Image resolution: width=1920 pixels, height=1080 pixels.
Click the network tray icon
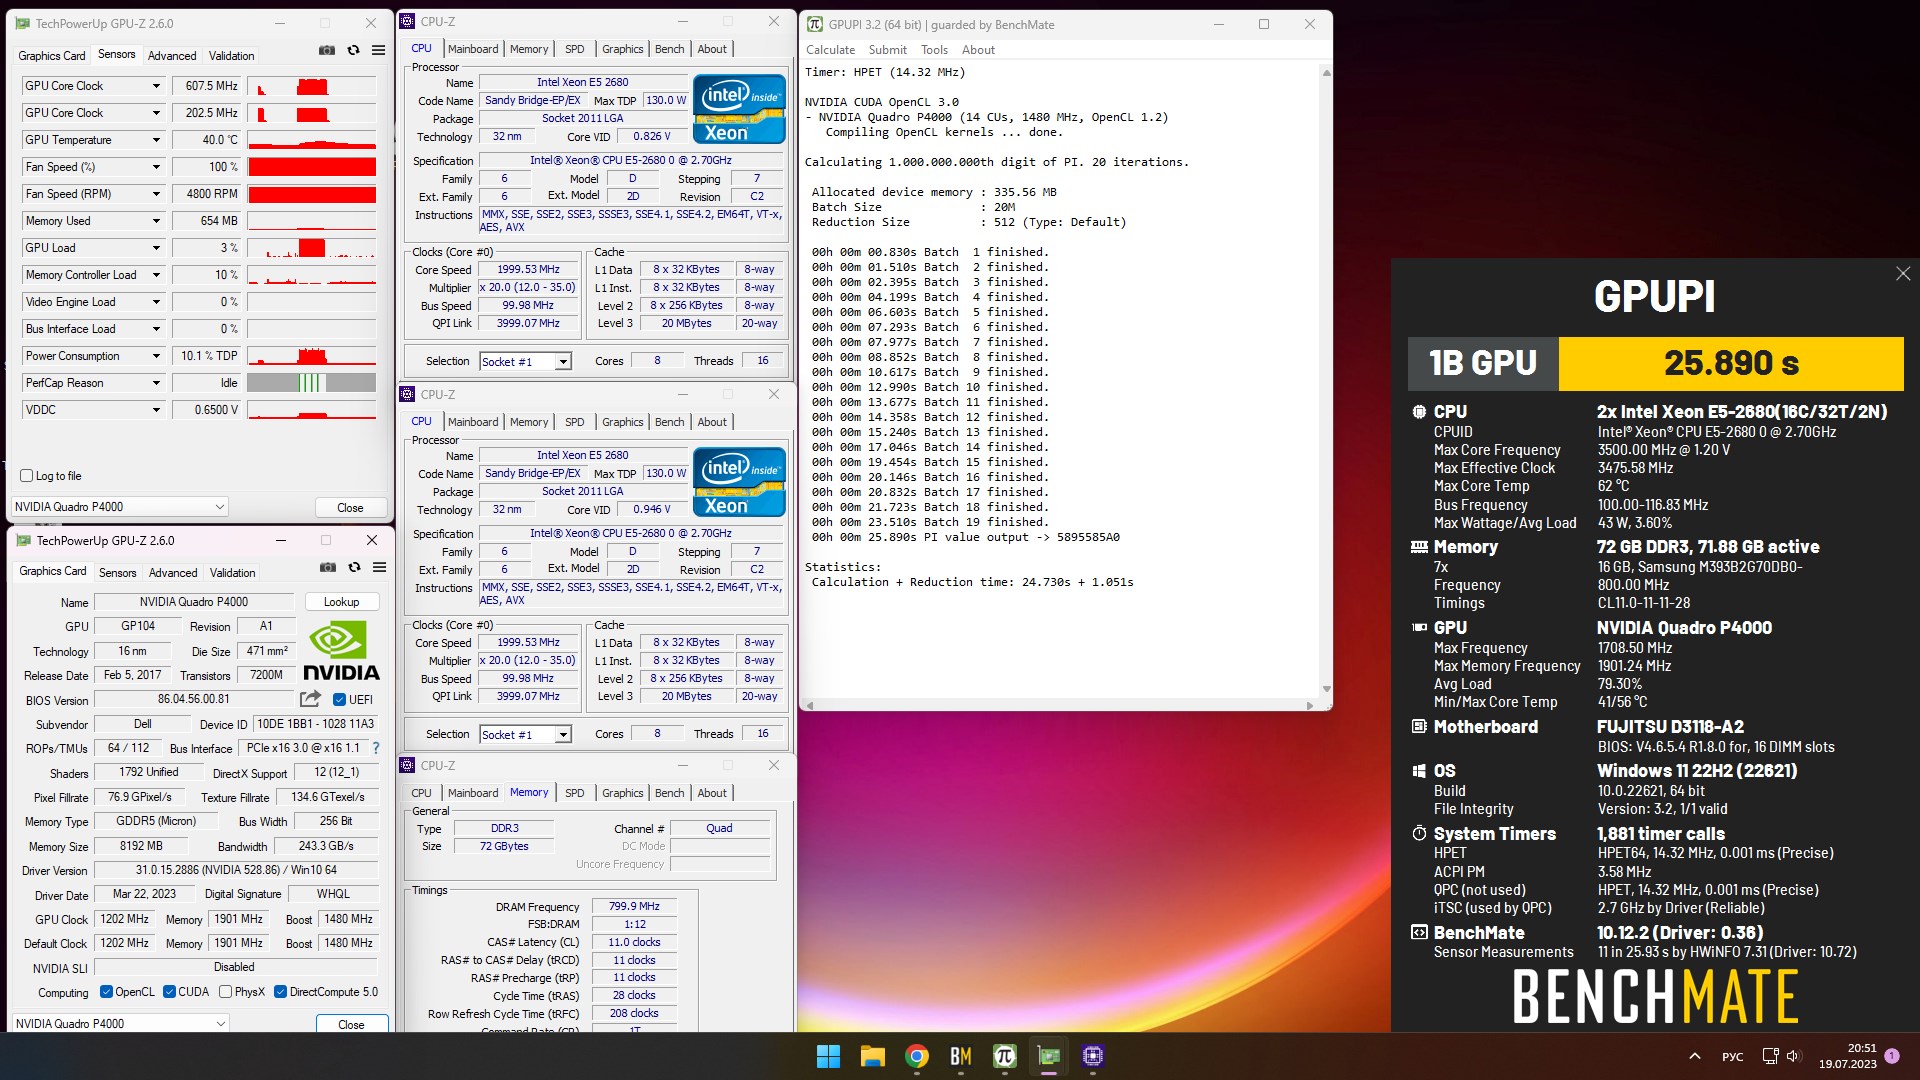click(x=1770, y=1056)
